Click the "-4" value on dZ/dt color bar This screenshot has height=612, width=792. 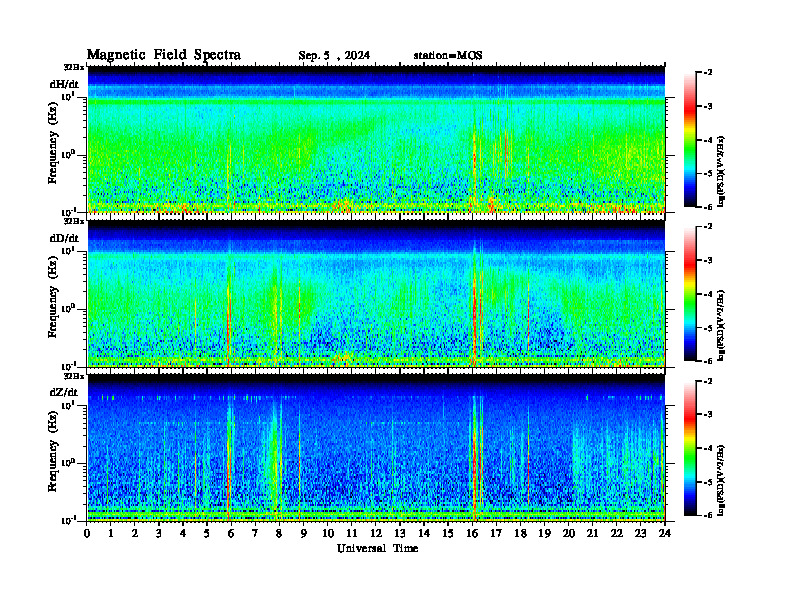(x=708, y=448)
